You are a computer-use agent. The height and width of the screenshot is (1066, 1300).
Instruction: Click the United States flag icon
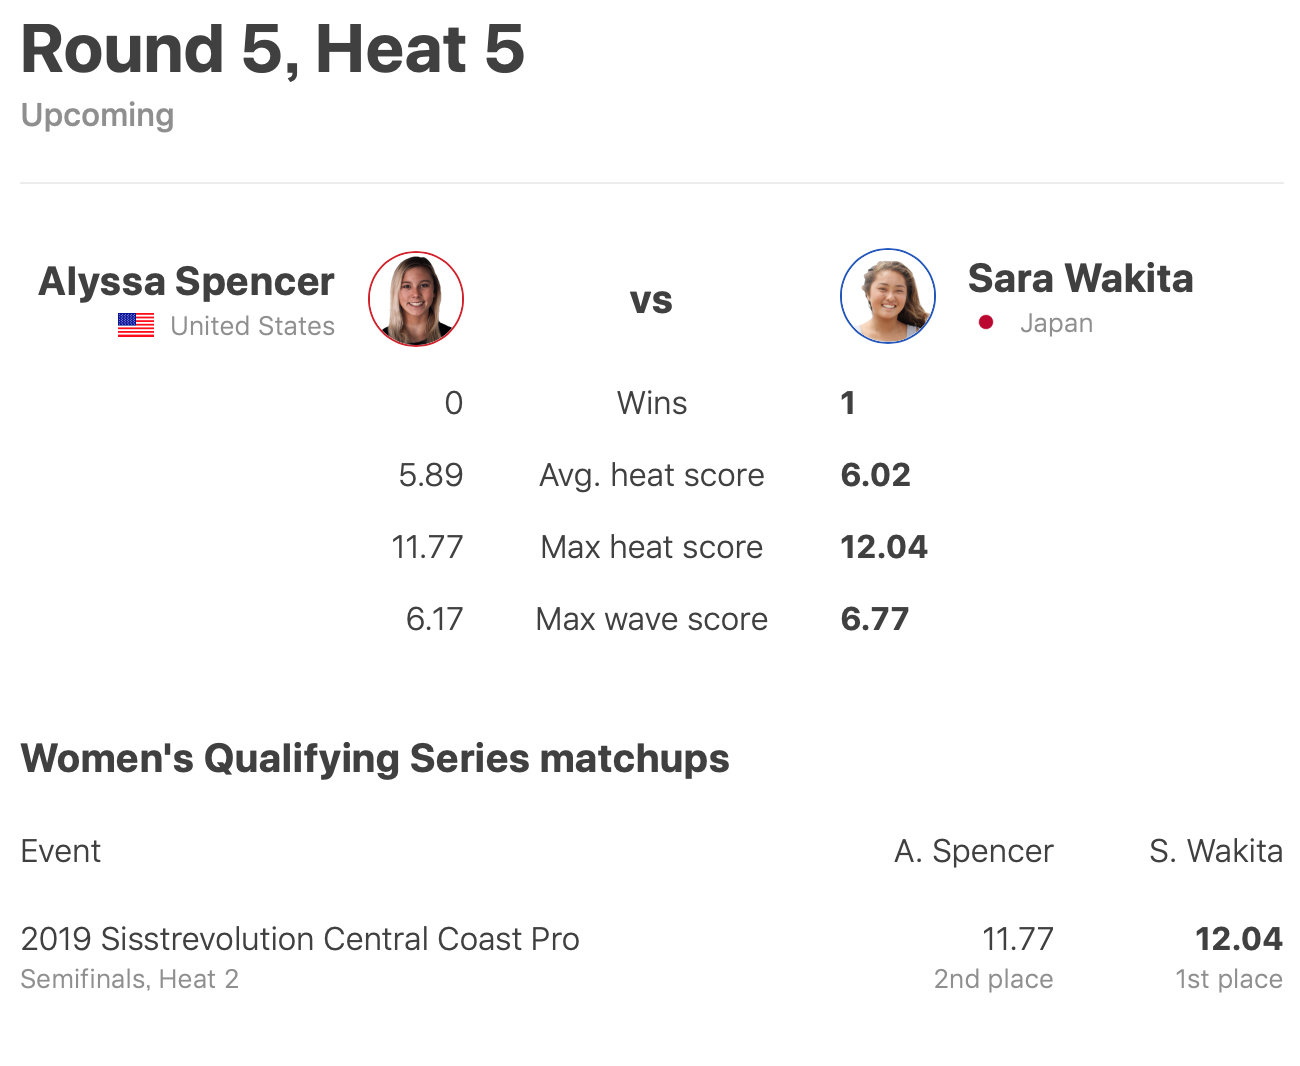coord(136,326)
